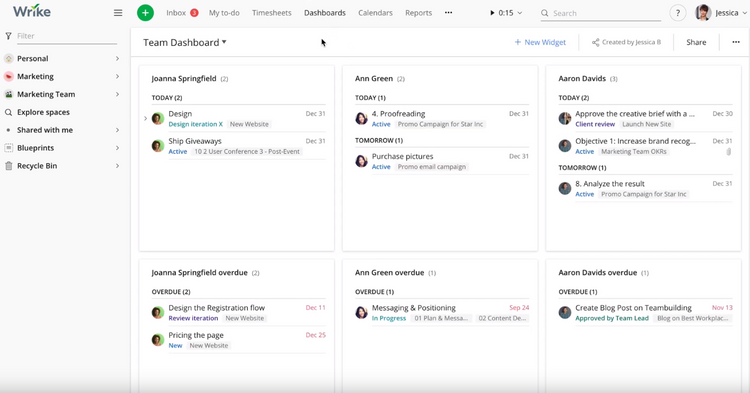Viewport: 750px width, 393px height.
Task: Click the Design iteration X status
Action: point(196,124)
